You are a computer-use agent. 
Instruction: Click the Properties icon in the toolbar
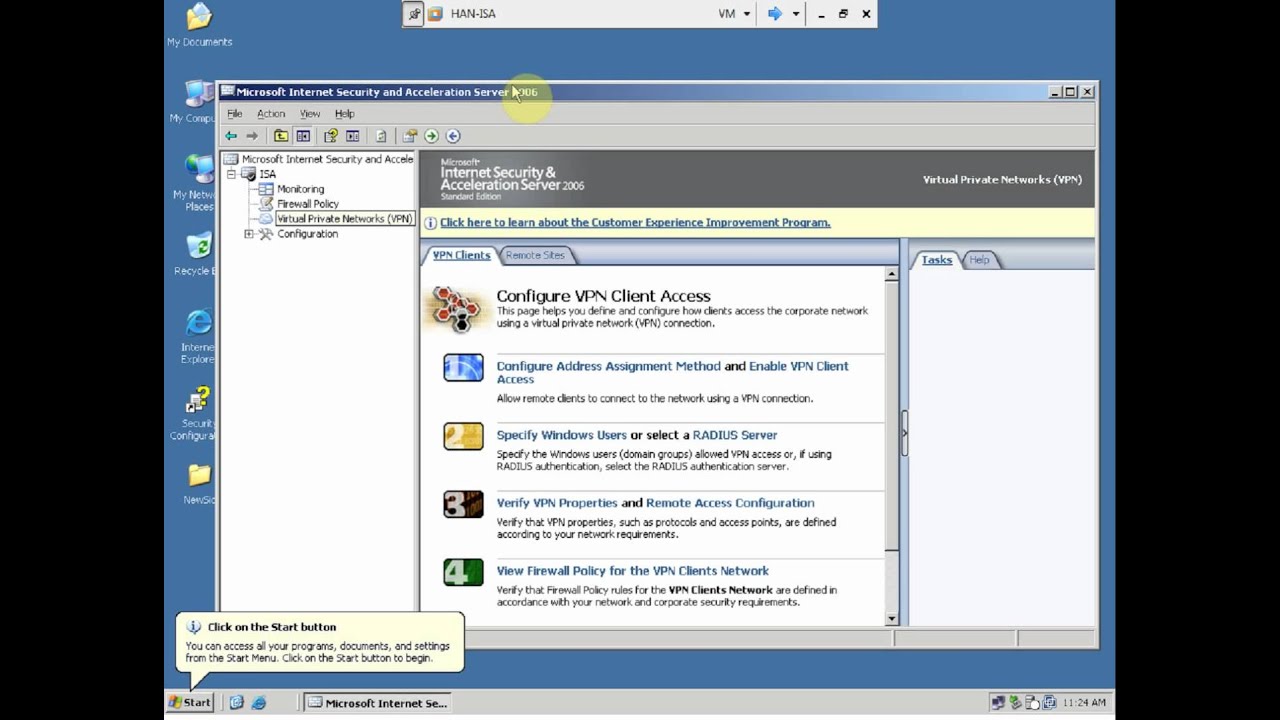(409, 136)
